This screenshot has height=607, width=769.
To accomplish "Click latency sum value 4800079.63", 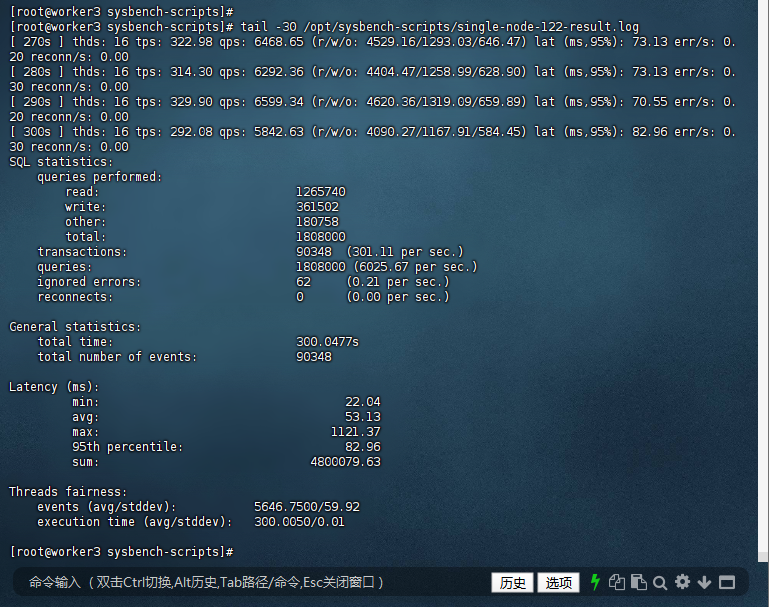I will (345, 462).
